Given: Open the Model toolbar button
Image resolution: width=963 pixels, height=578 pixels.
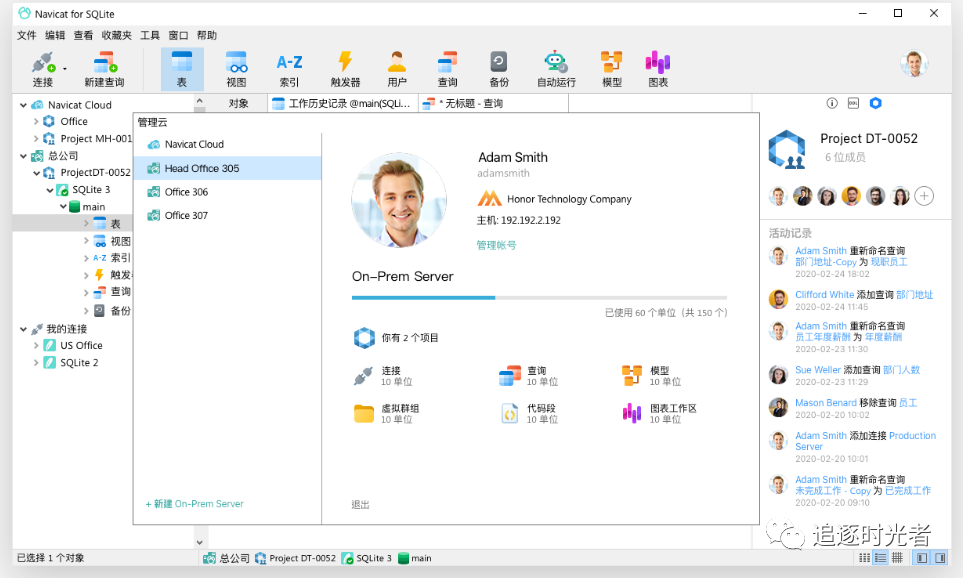Looking at the screenshot, I should 612,69.
